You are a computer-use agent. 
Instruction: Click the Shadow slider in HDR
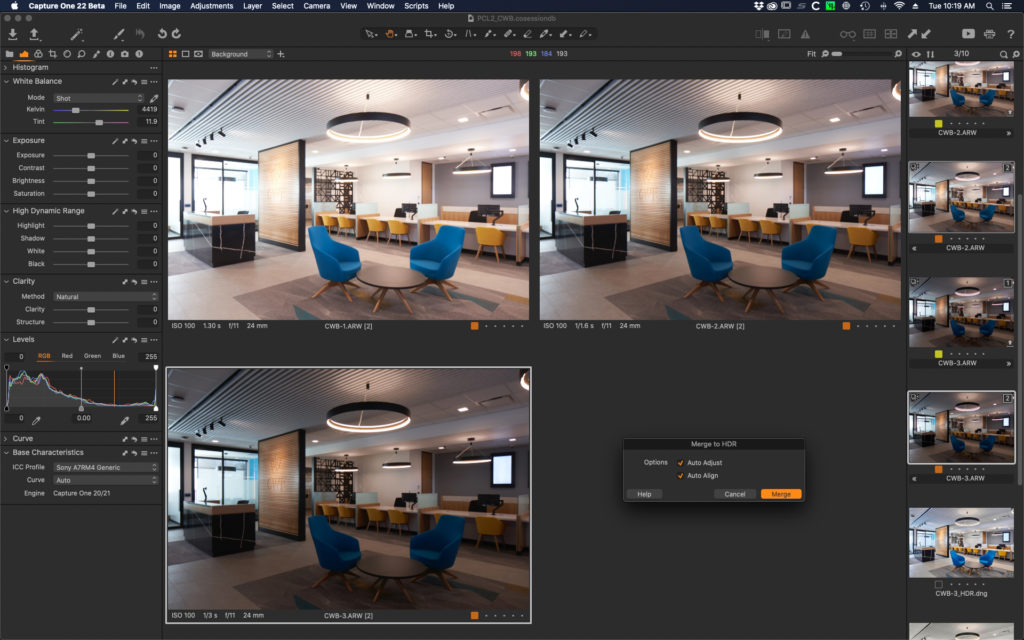coord(91,238)
